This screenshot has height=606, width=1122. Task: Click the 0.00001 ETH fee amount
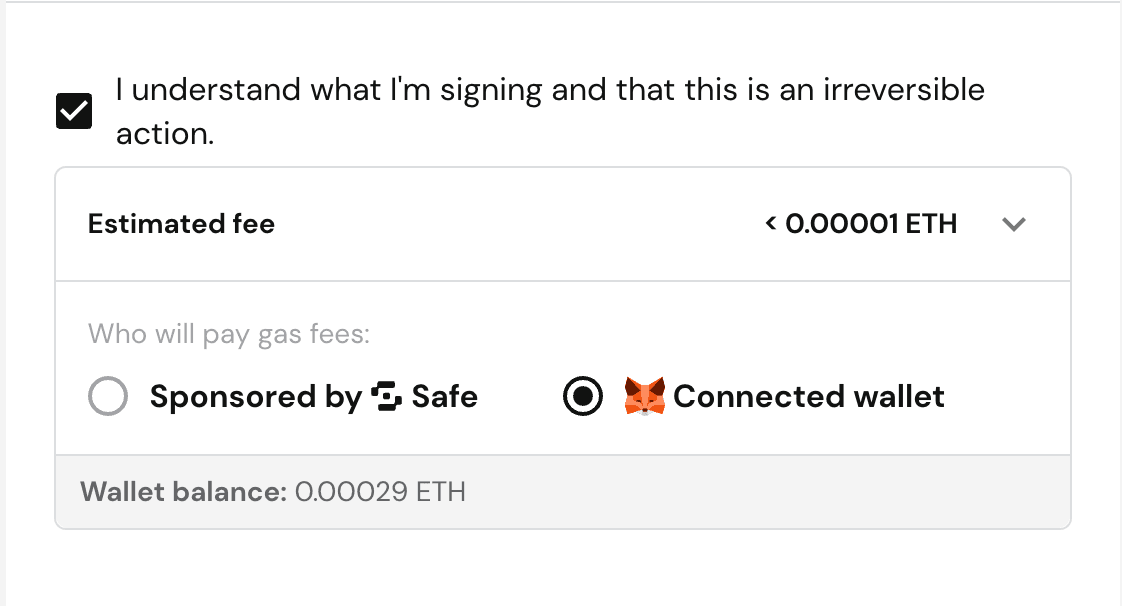click(860, 224)
